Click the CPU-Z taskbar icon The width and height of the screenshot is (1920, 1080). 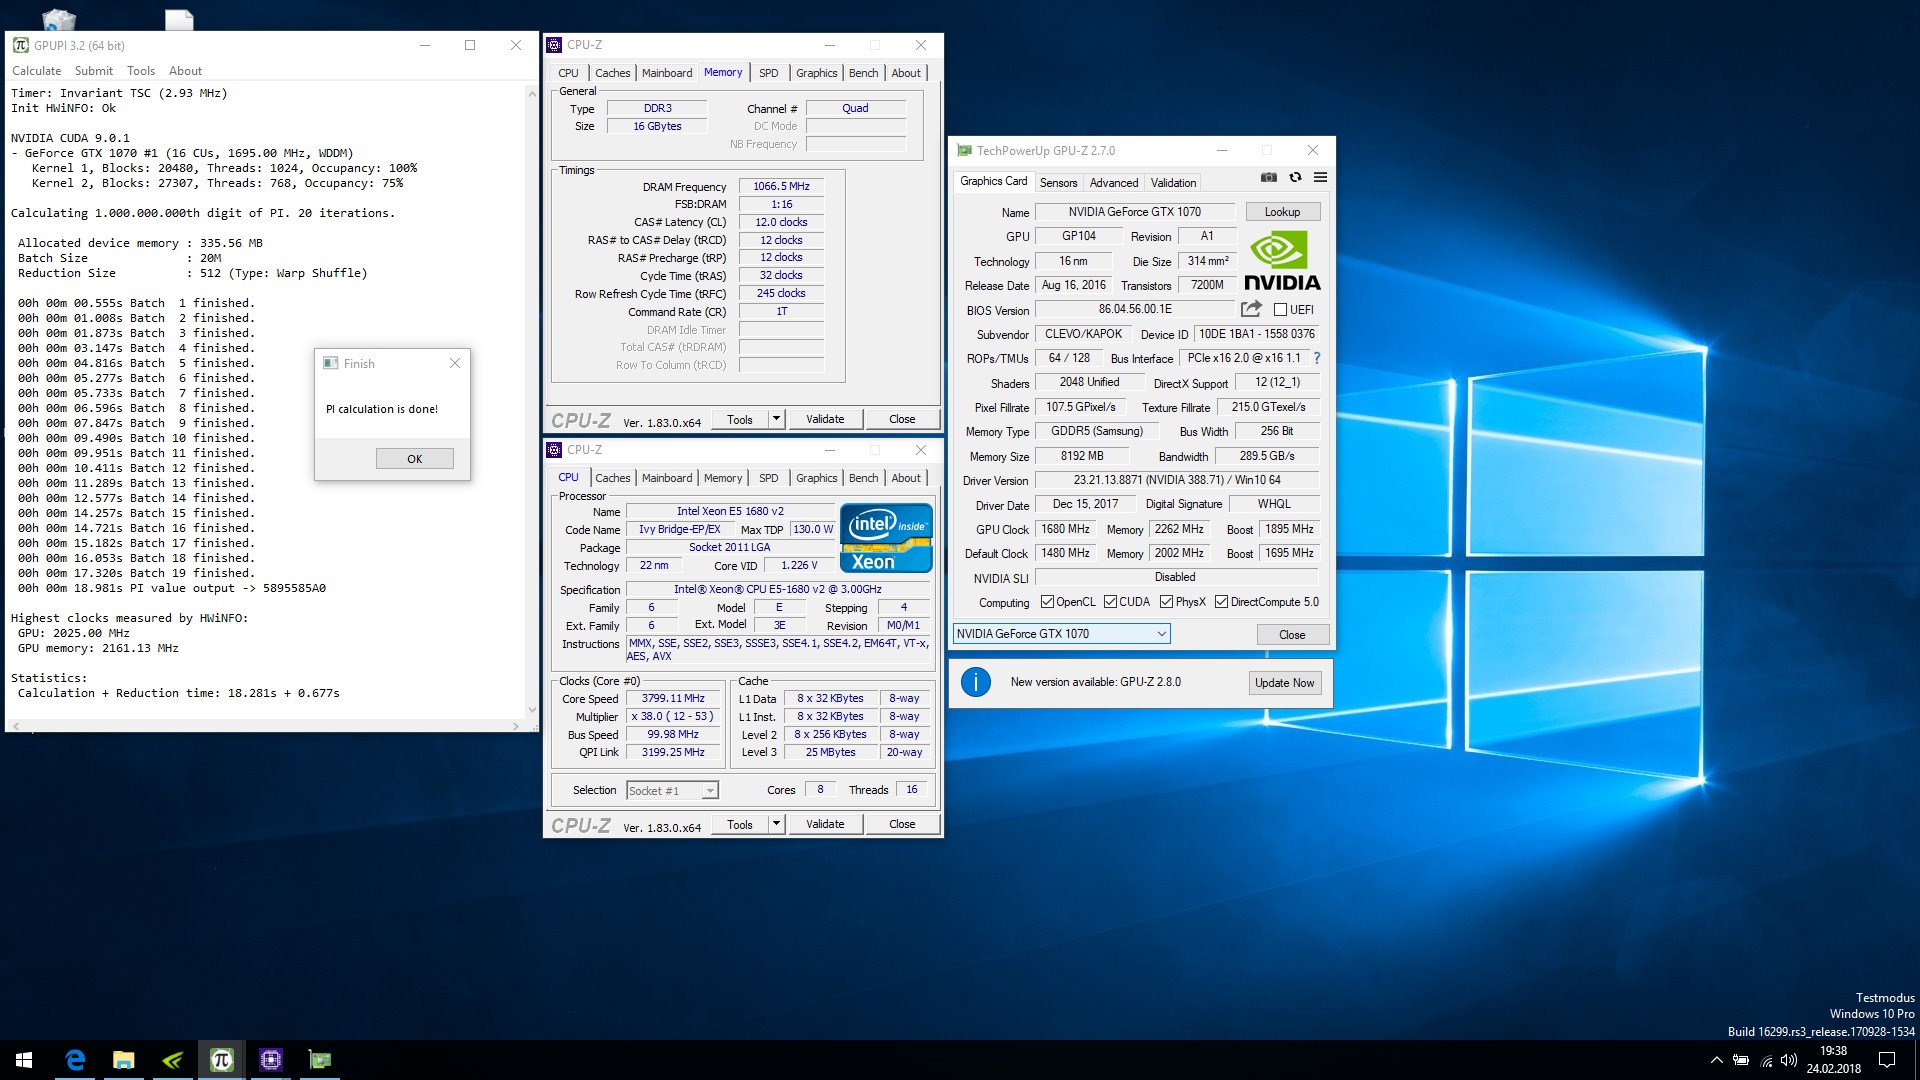[x=270, y=1060]
